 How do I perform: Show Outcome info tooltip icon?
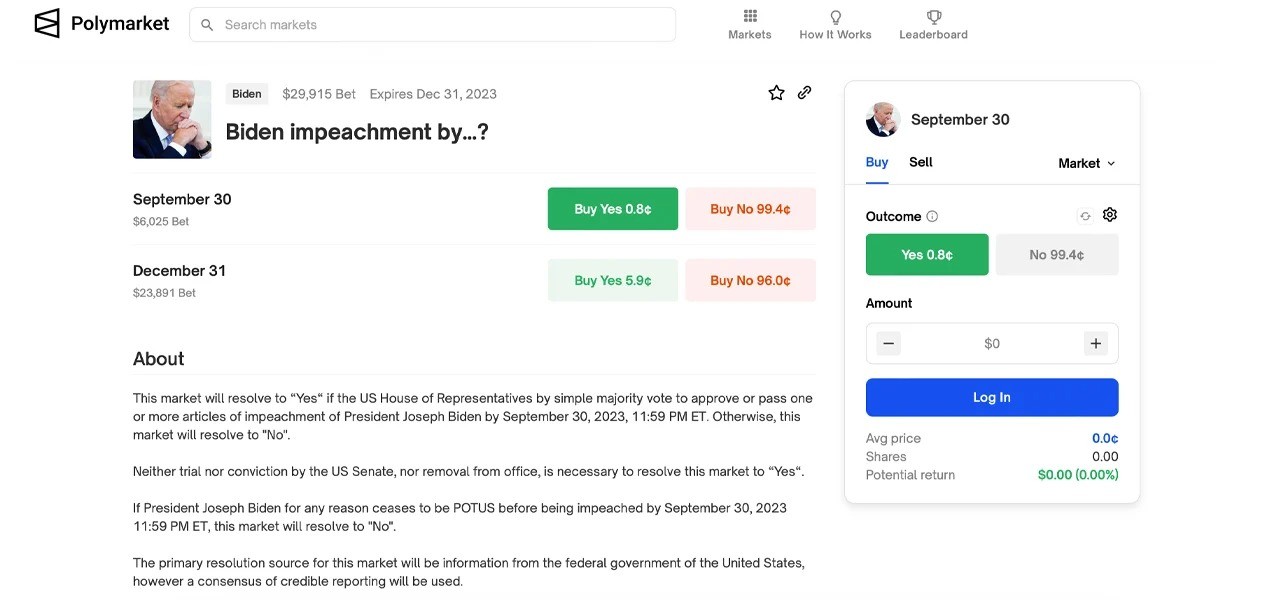(x=932, y=216)
